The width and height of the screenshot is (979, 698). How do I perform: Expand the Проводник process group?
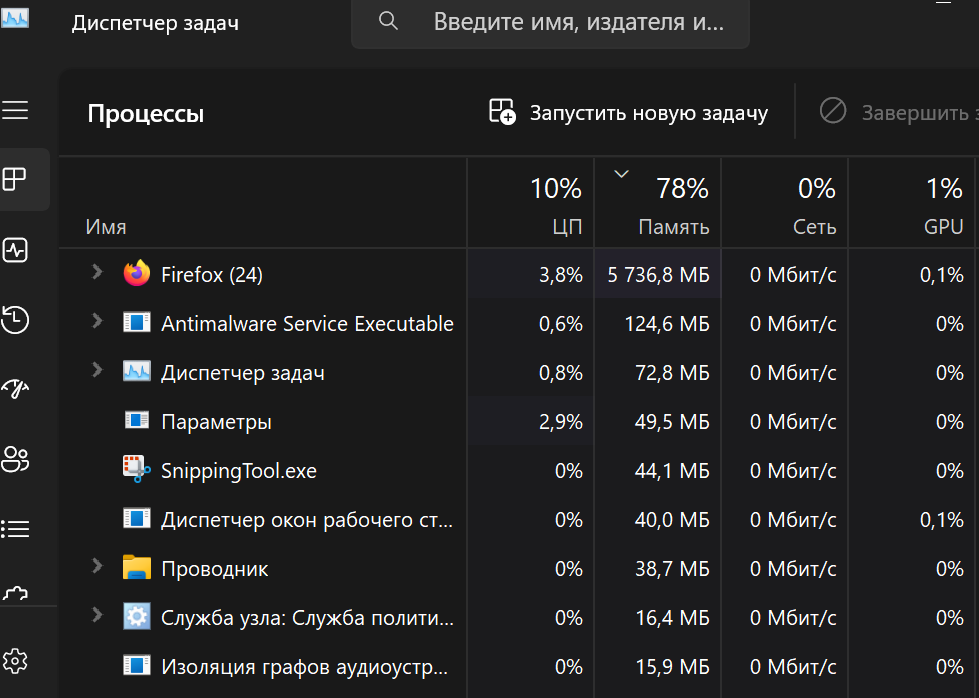pos(97,566)
